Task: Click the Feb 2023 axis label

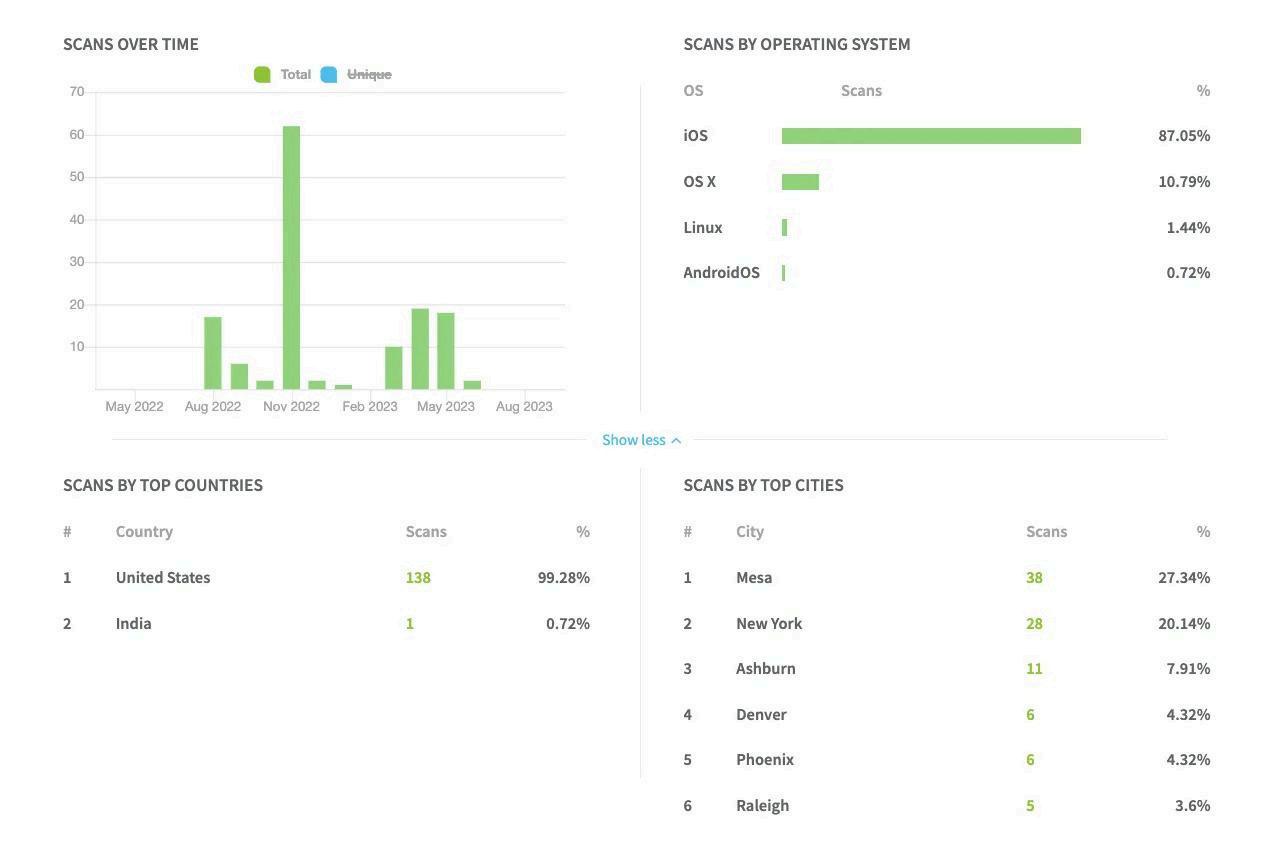Action: [x=370, y=406]
